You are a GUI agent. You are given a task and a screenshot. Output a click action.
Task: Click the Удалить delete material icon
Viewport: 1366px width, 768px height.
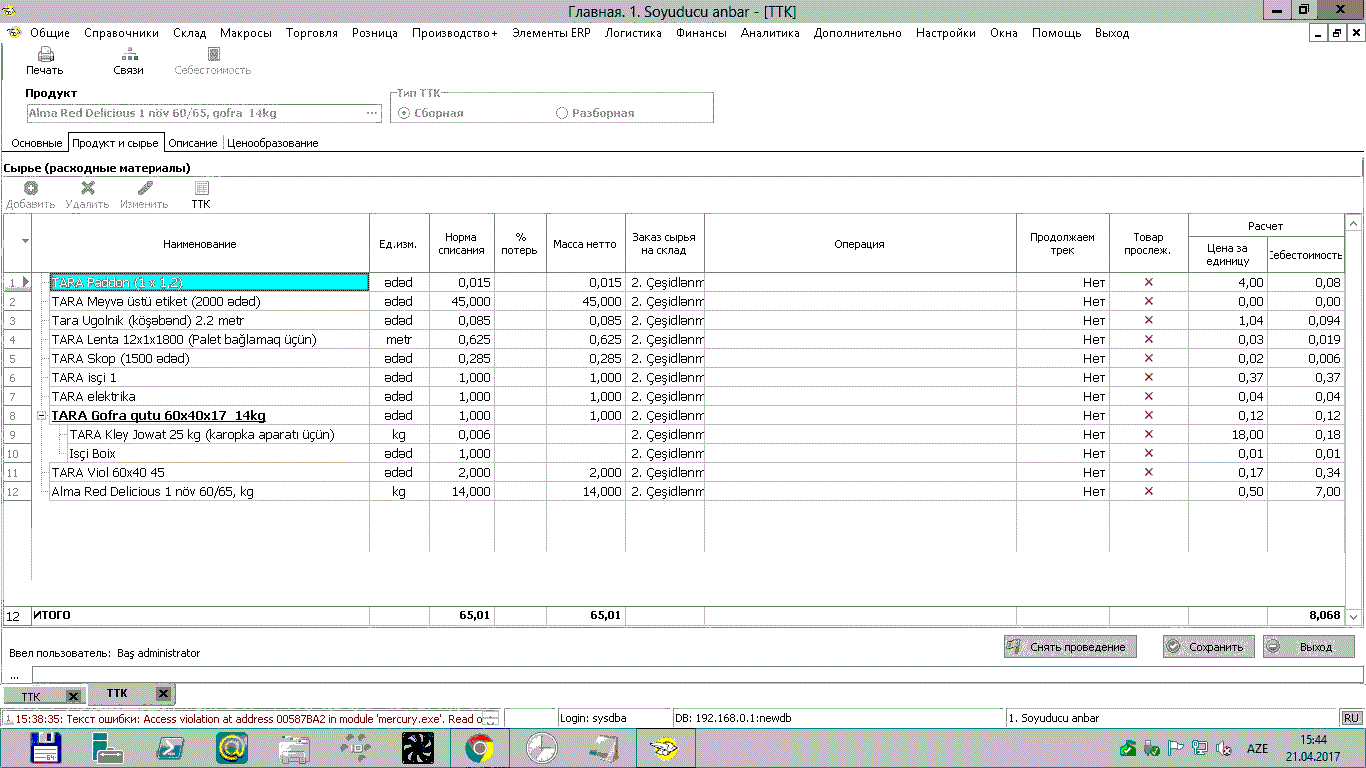click(88, 188)
